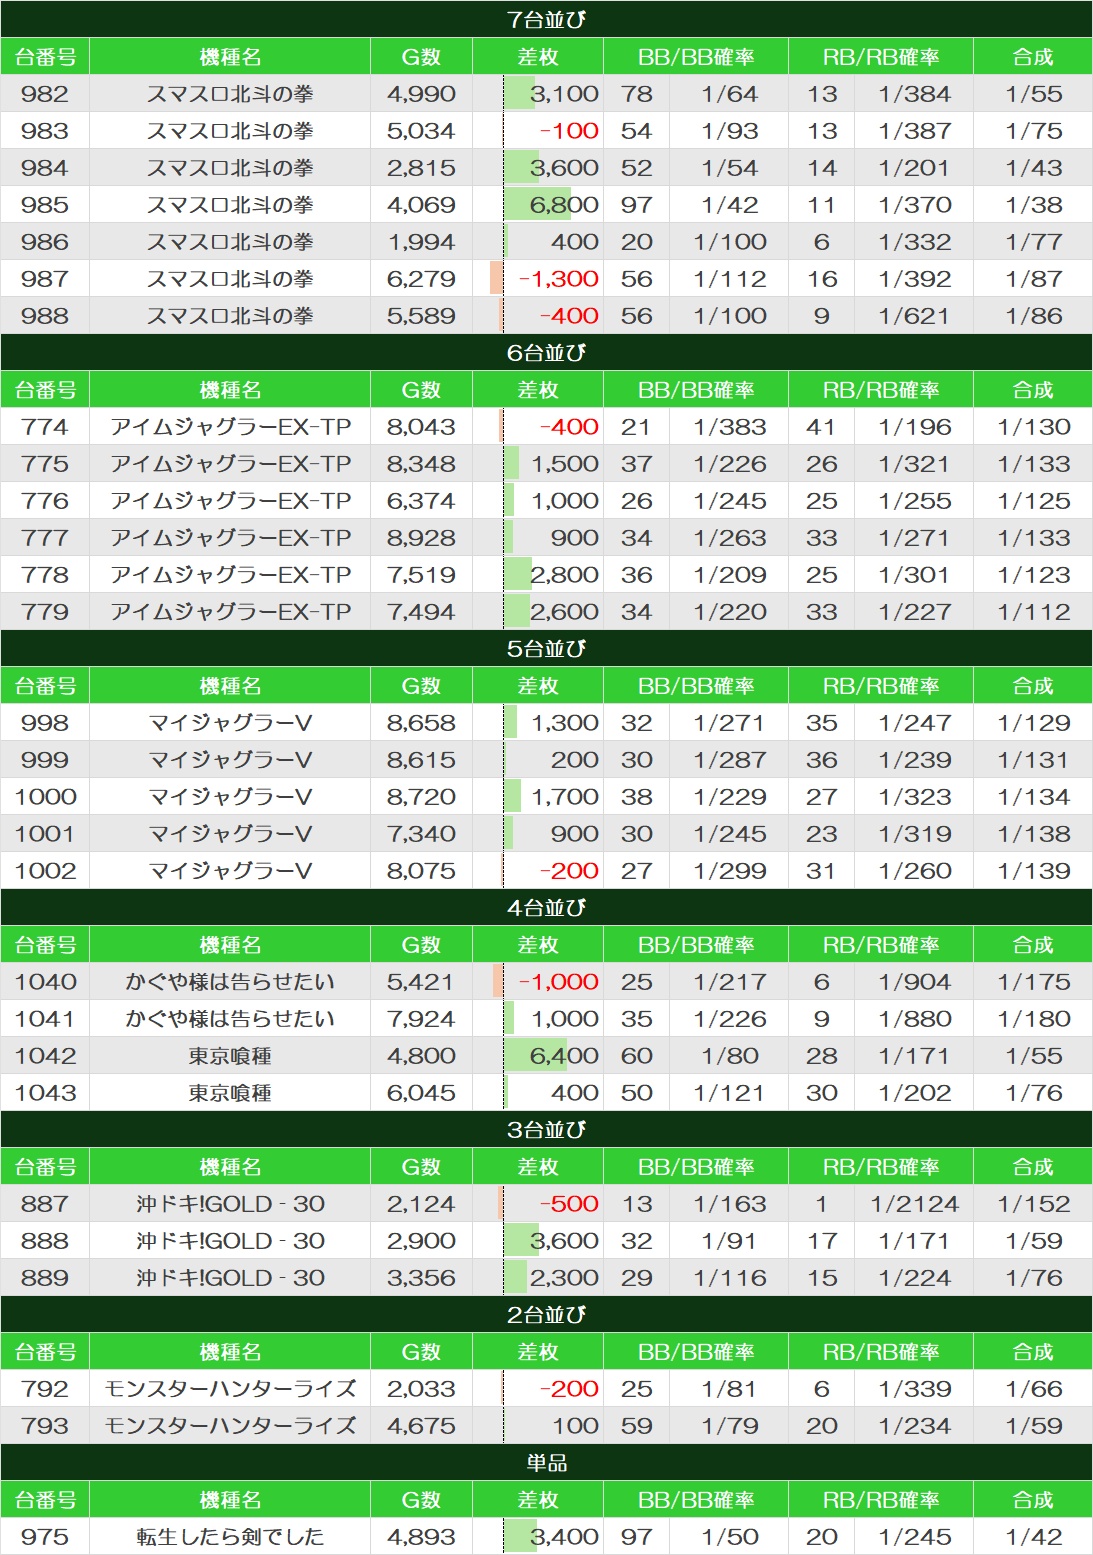Click the 2,800 差枚 value in row 778
The height and width of the screenshot is (1555, 1093).
click(564, 575)
